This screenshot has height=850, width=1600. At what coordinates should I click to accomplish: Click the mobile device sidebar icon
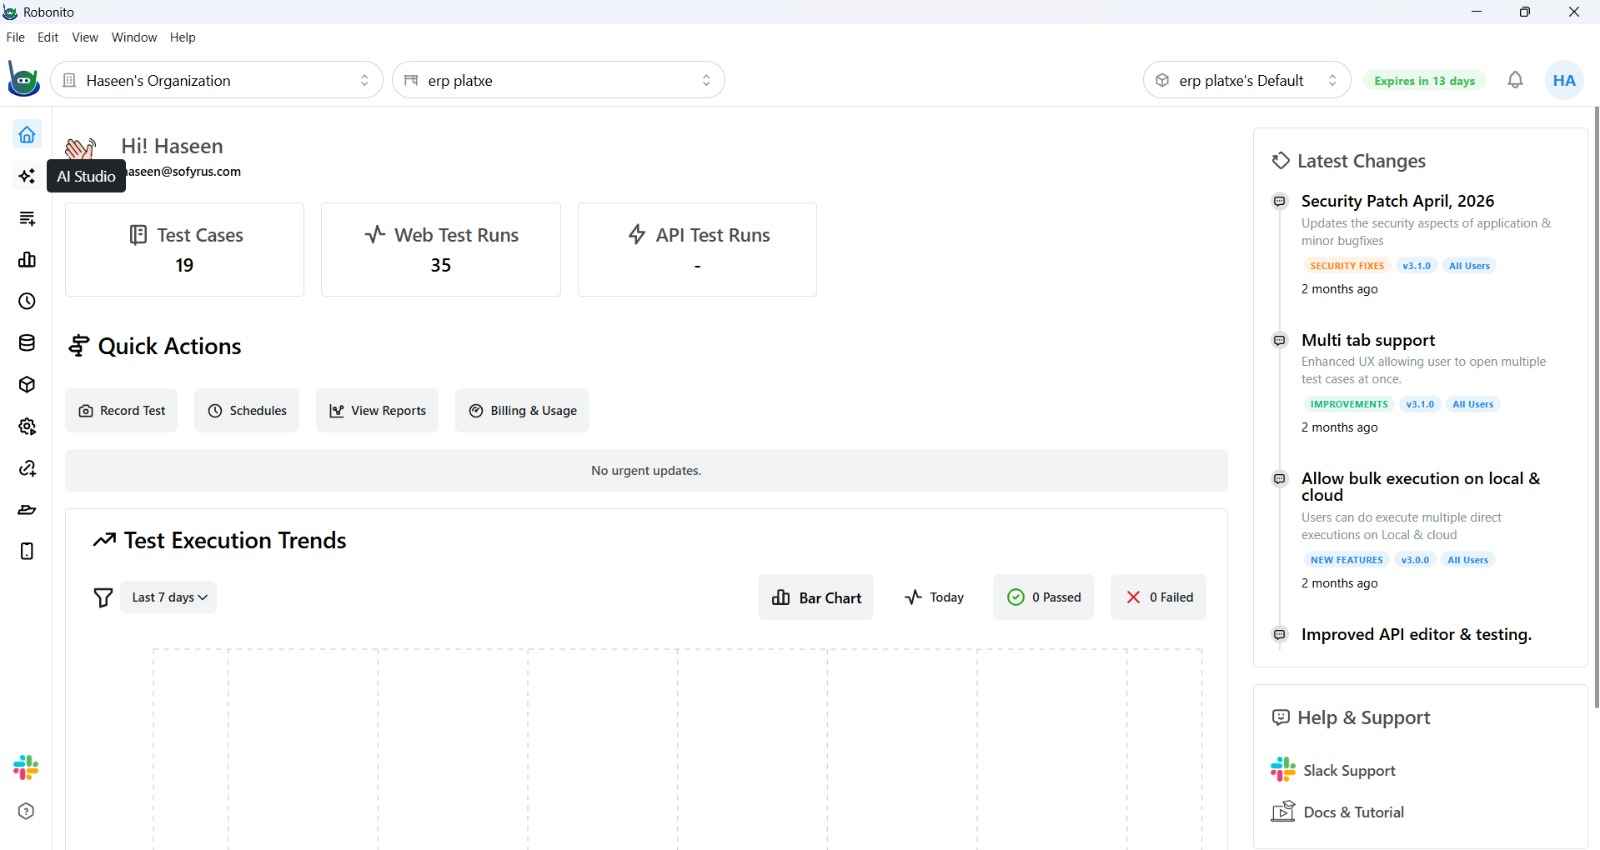click(x=27, y=551)
